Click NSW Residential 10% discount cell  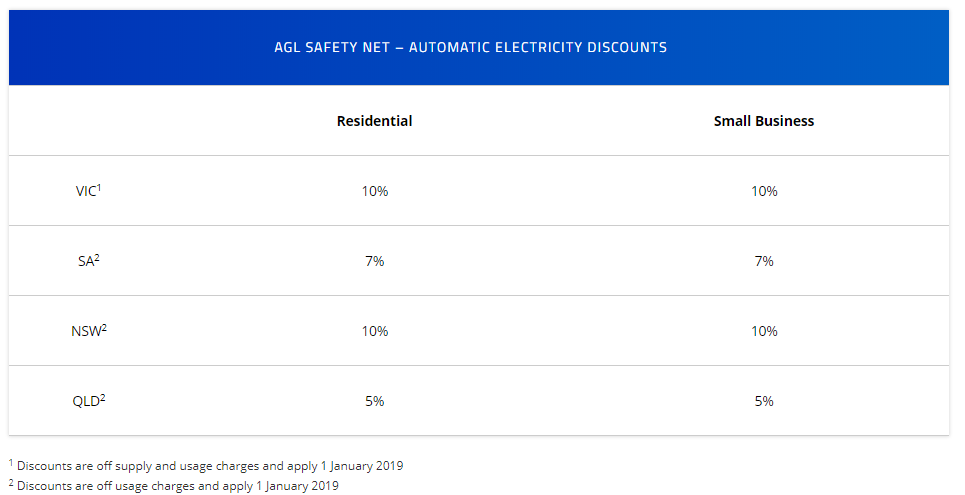click(x=374, y=331)
